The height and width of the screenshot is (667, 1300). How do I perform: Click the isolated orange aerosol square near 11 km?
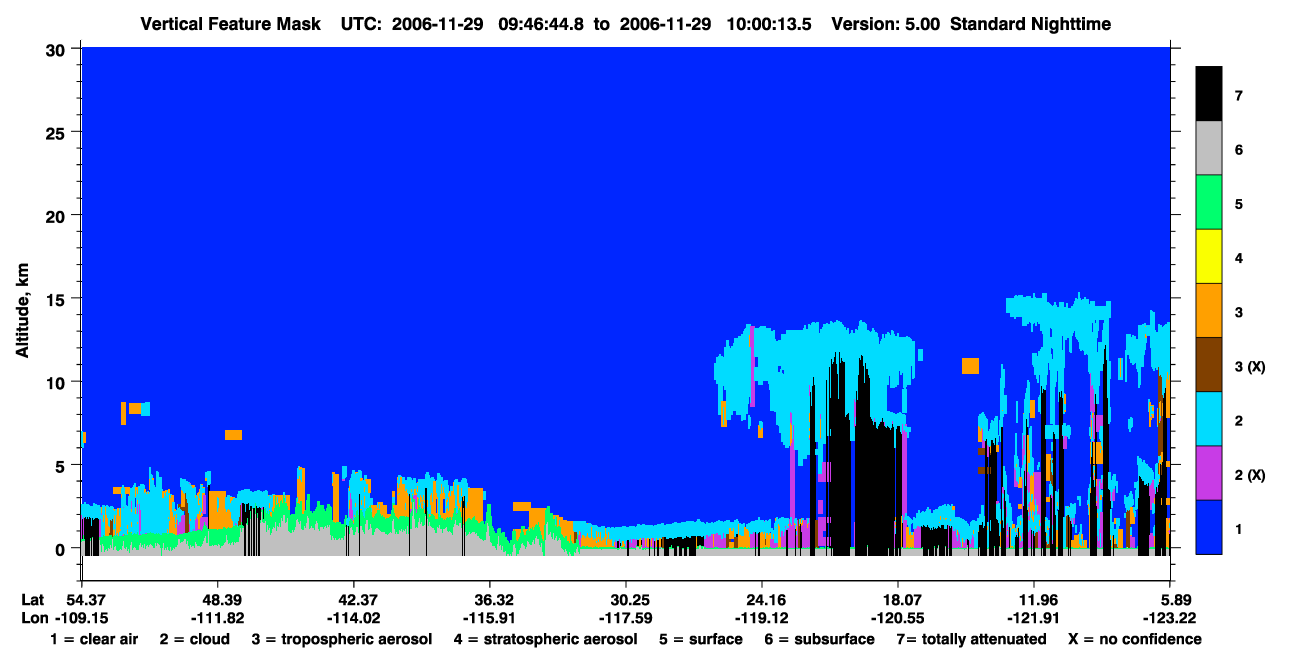coord(970,365)
